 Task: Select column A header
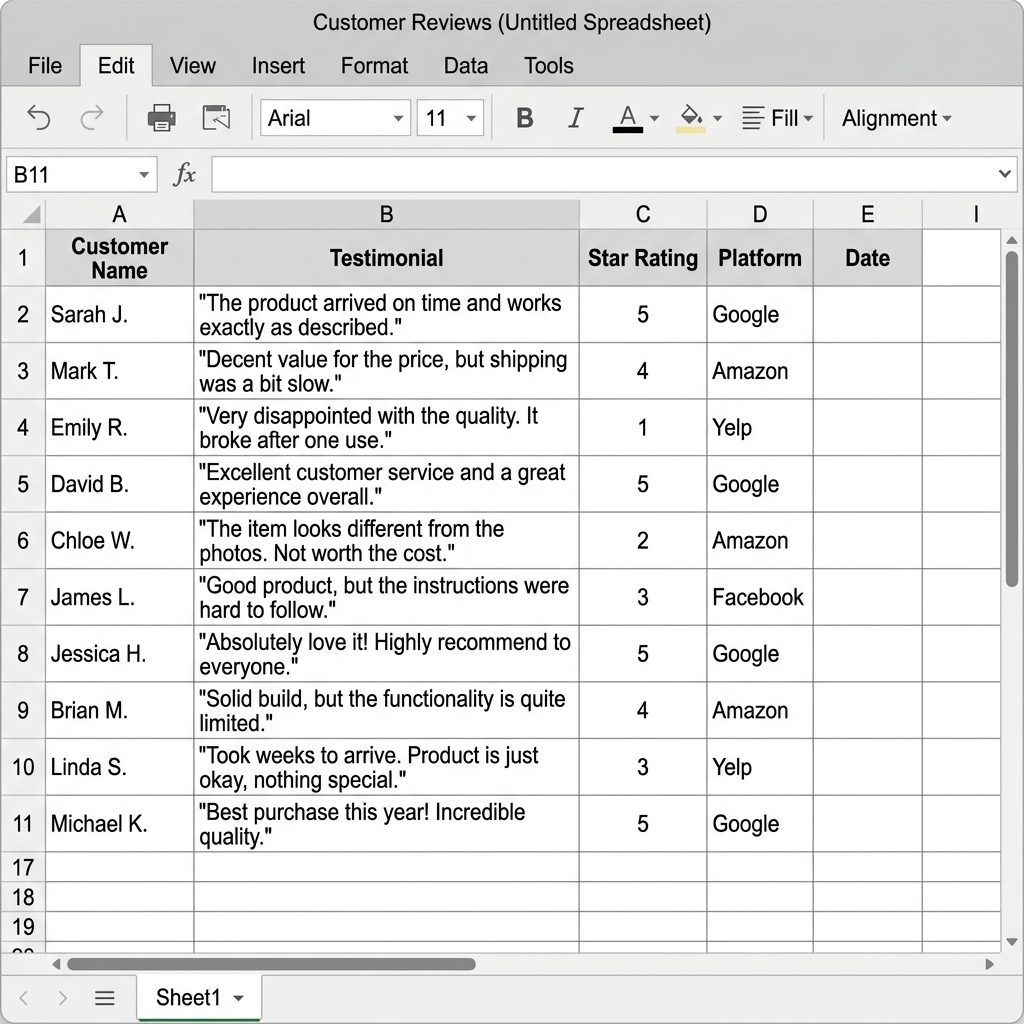coord(120,214)
